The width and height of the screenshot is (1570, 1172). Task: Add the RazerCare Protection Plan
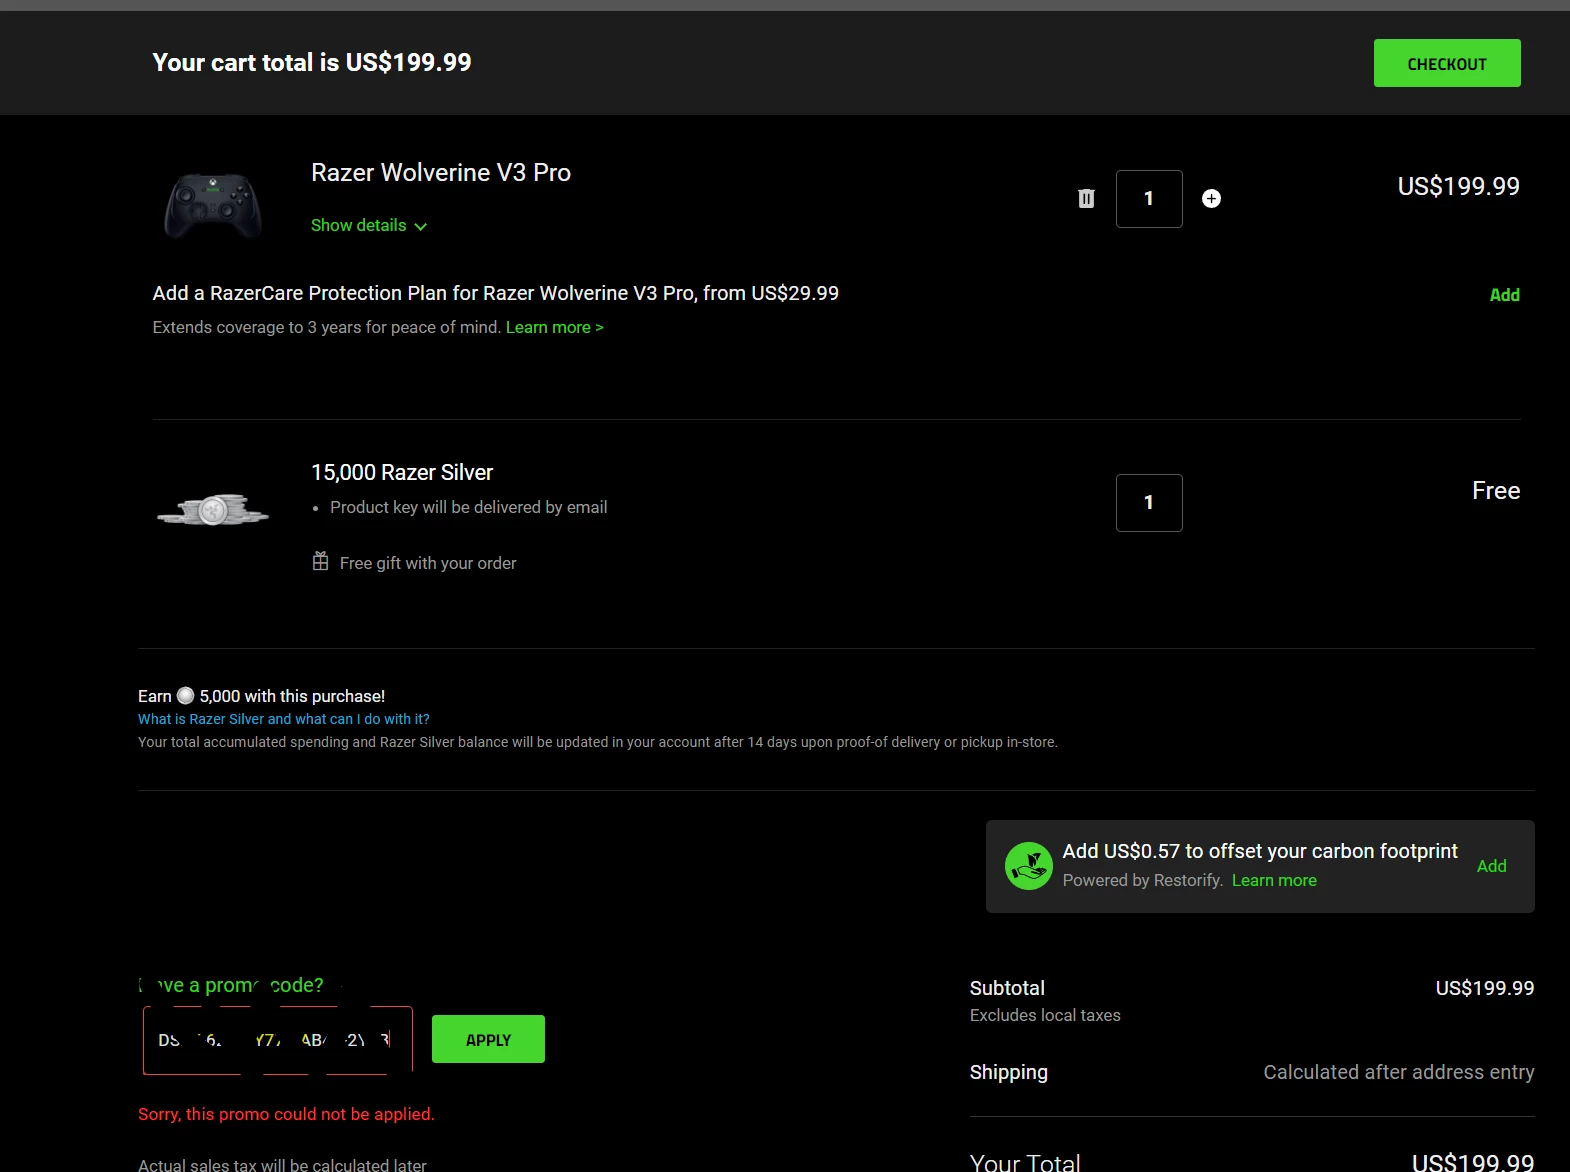point(1504,295)
